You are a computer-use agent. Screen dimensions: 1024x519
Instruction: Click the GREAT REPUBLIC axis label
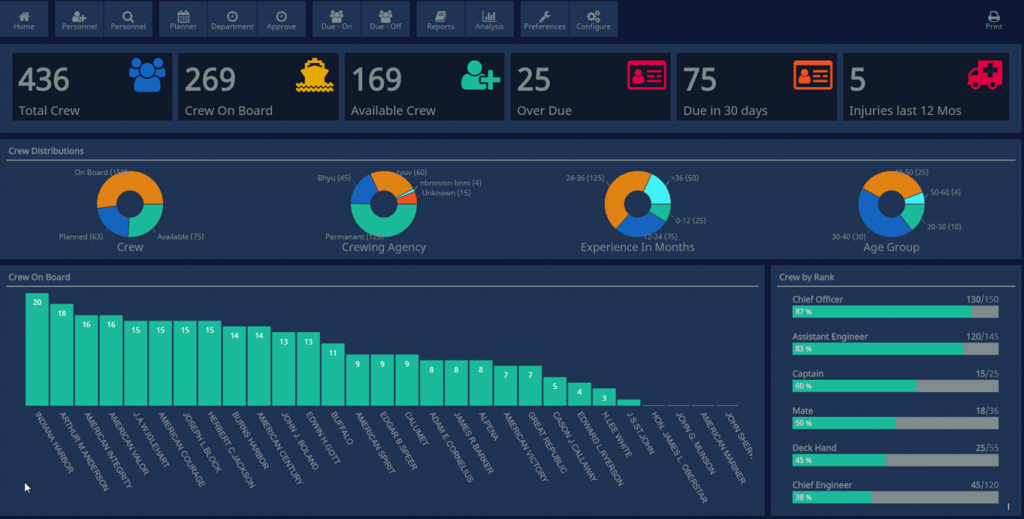tap(547, 442)
